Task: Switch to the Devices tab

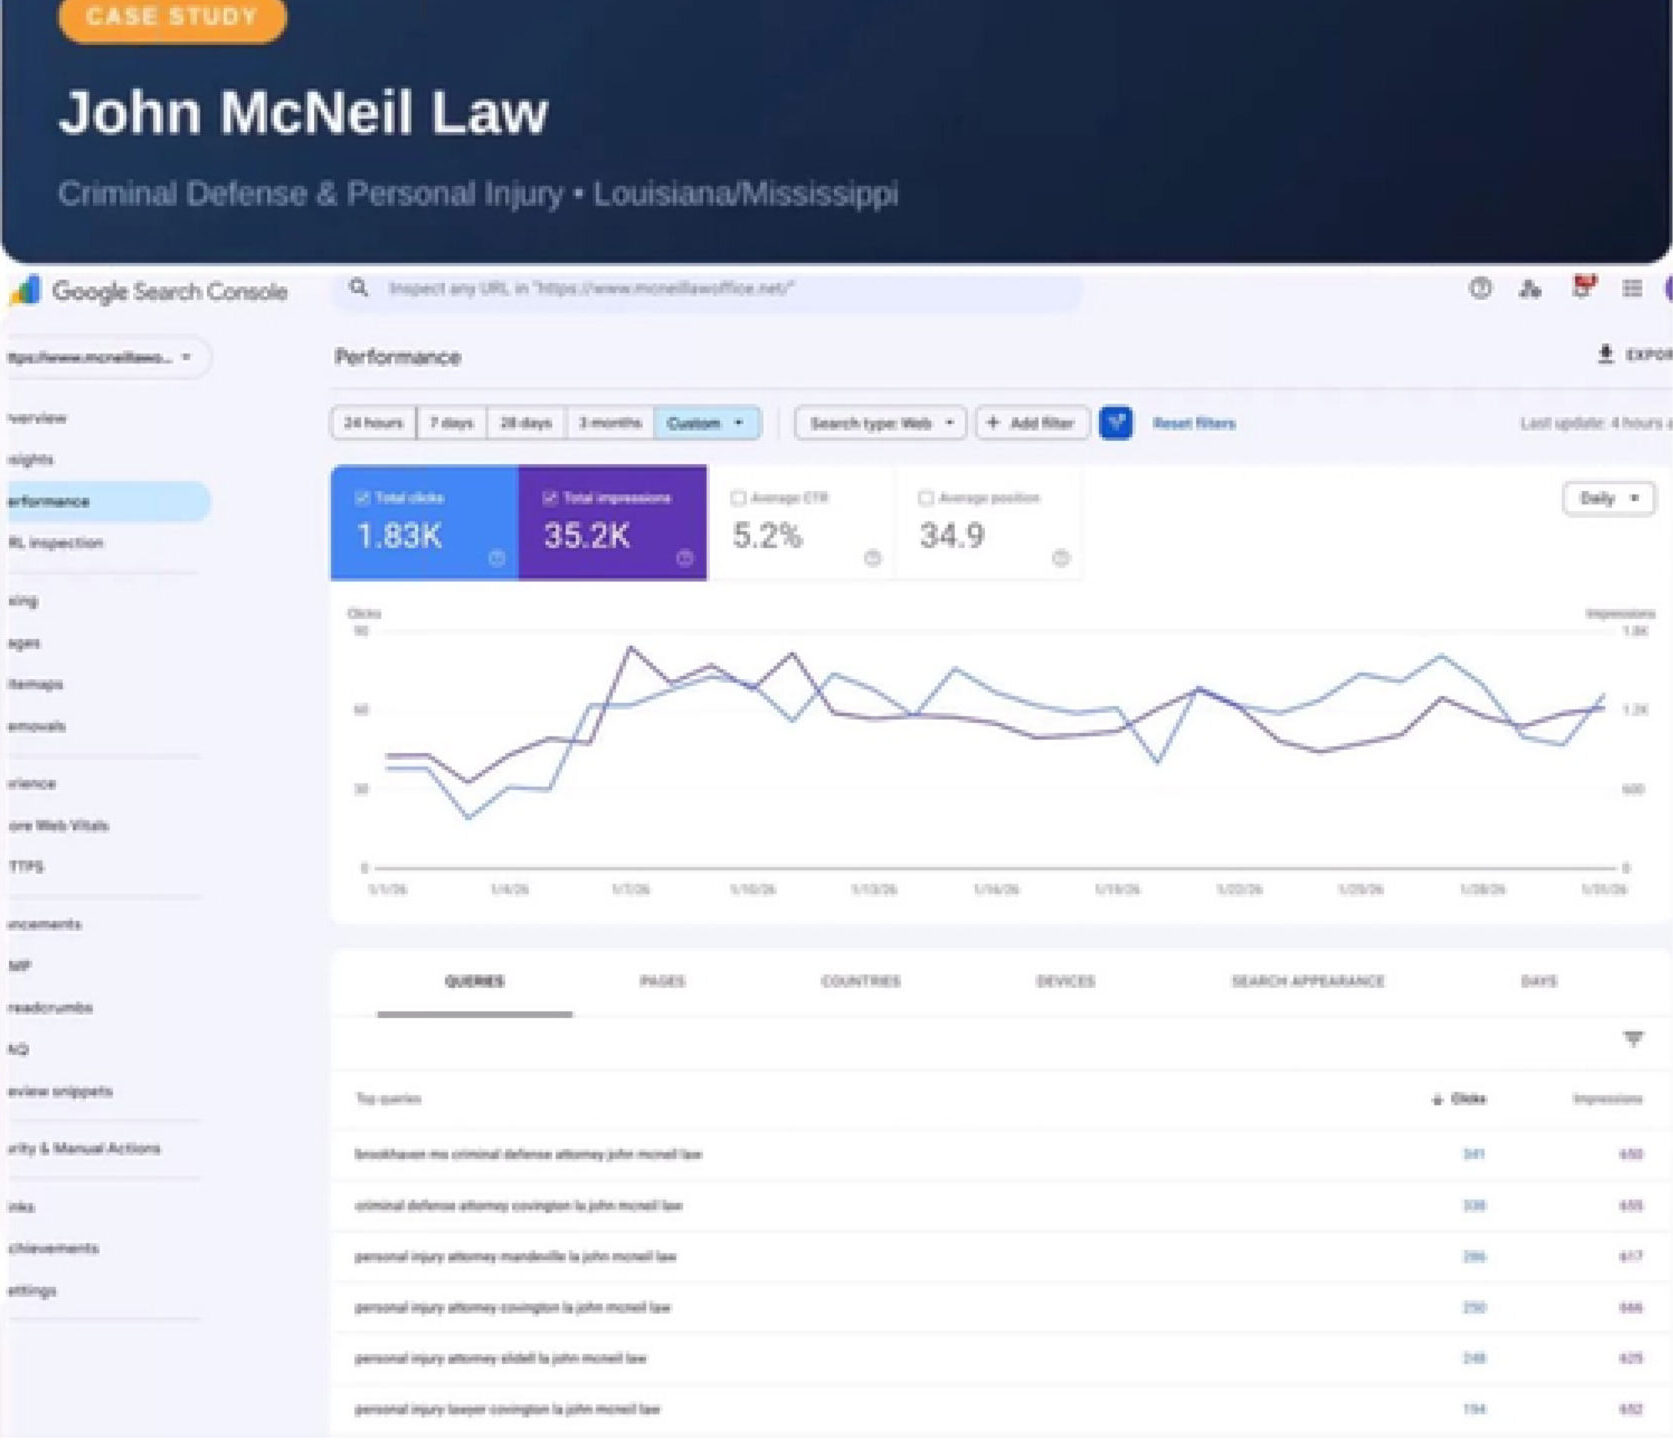Action: coord(1065,981)
